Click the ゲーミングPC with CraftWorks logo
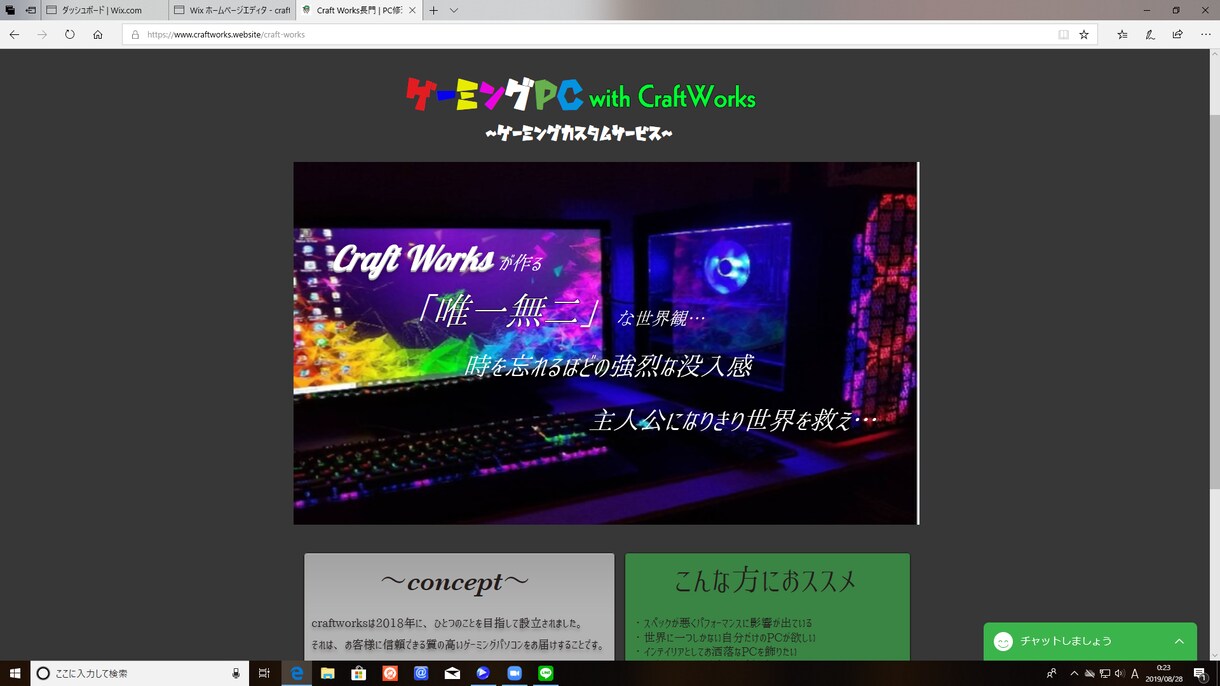The height and width of the screenshot is (686, 1220). pos(580,96)
